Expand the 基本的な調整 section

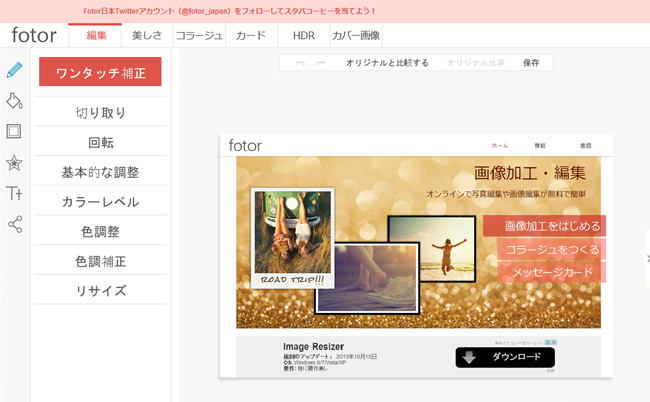pyautogui.click(x=100, y=172)
